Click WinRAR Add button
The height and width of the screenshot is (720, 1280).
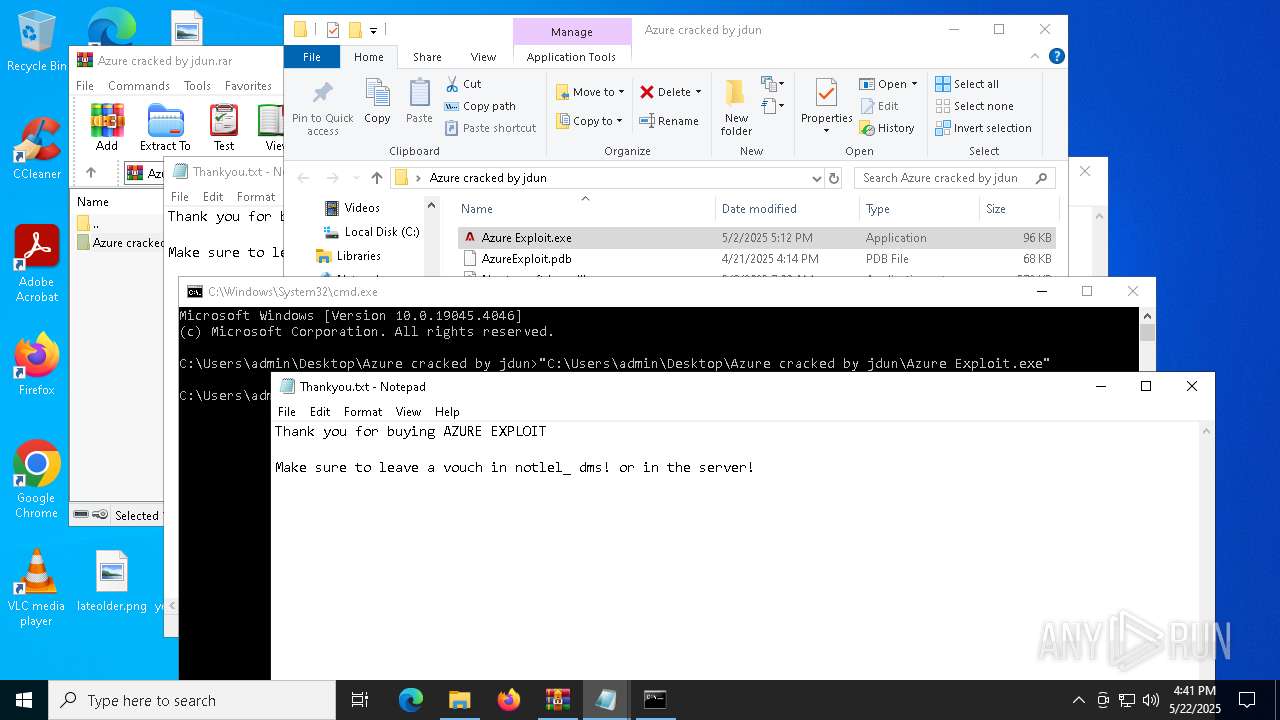(107, 127)
